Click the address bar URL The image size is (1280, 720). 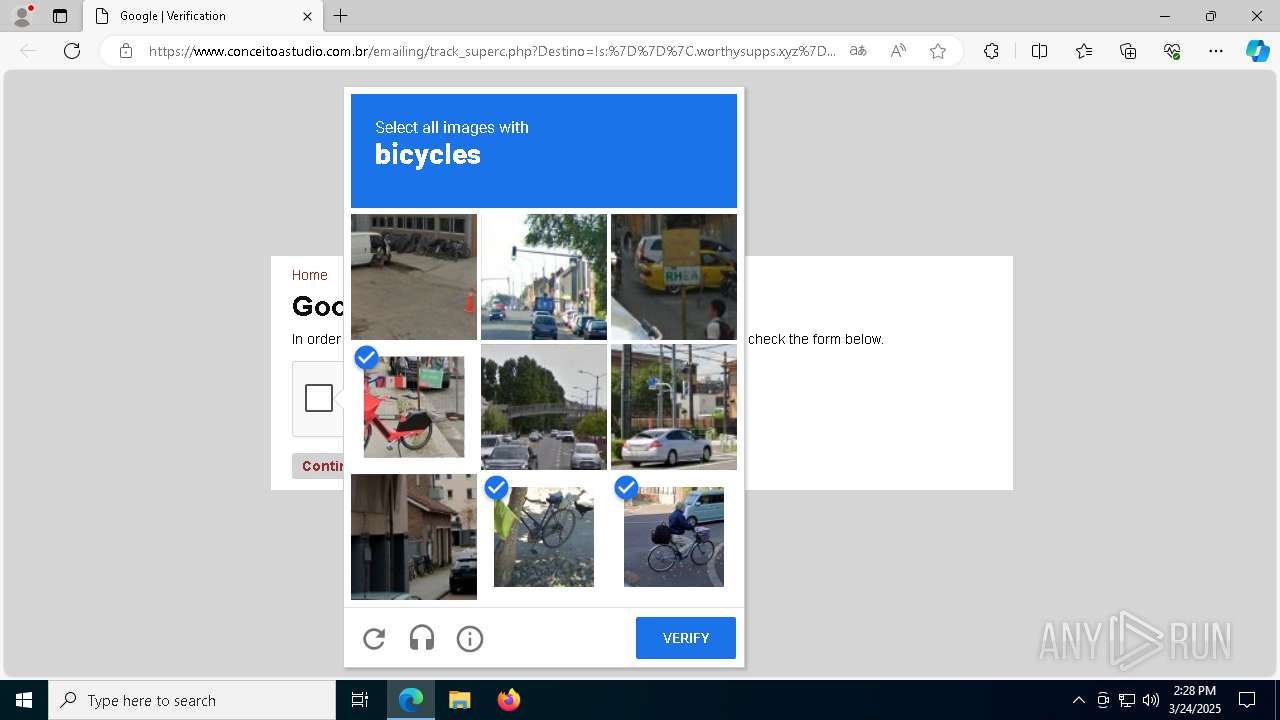pyautogui.click(x=492, y=51)
